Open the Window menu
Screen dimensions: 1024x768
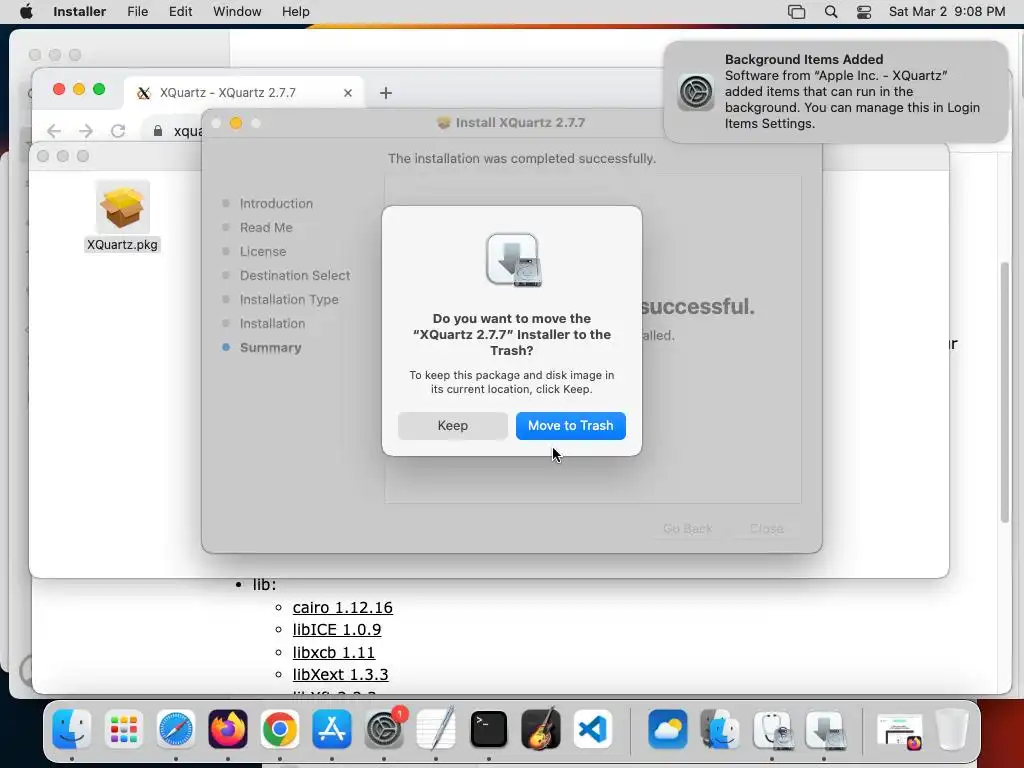(237, 12)
